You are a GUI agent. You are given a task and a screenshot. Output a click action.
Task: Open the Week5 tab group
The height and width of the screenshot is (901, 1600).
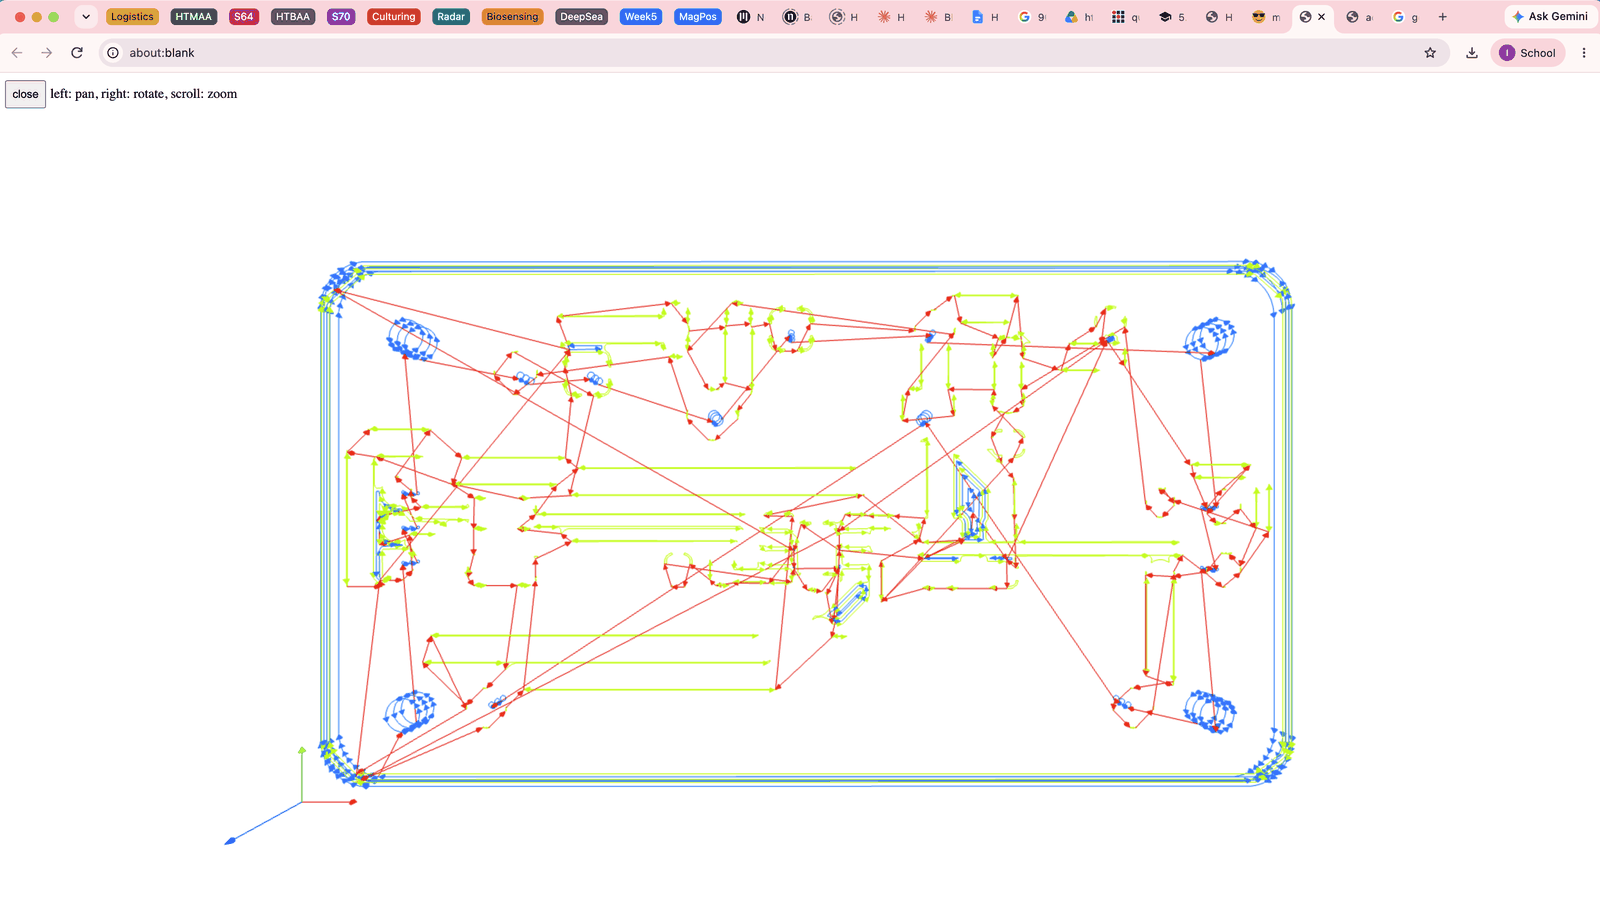point(641,17)
